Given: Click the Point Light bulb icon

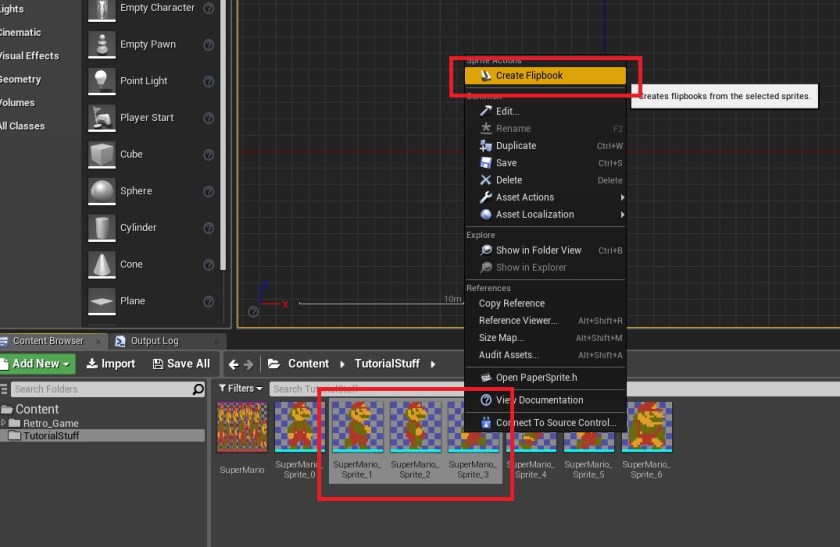Looking at the screenshot, I should pos(102,81).
